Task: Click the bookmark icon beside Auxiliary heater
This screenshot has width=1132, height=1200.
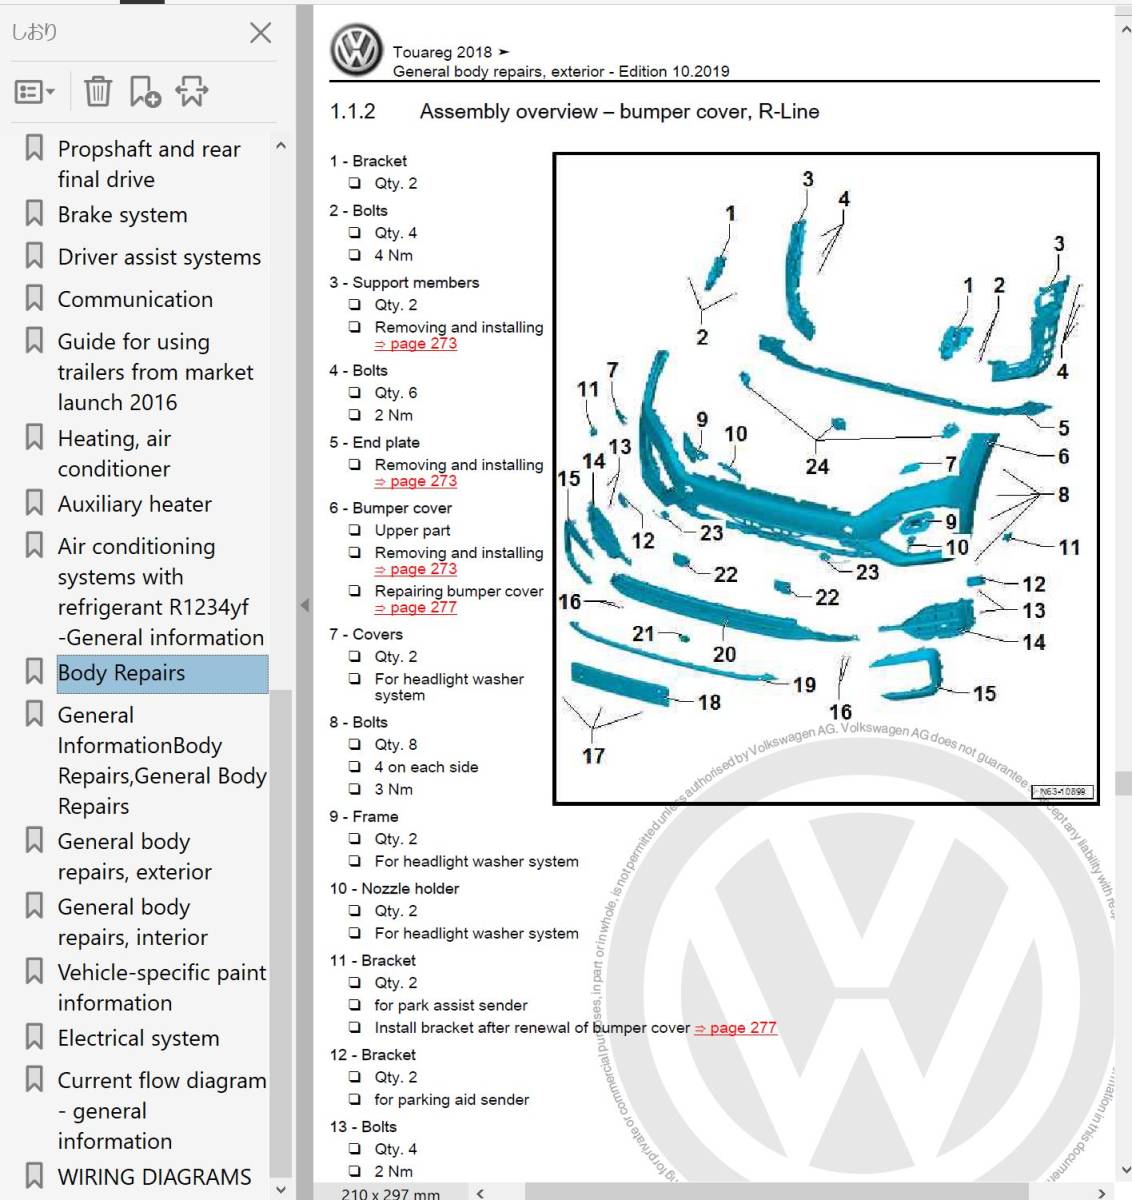Action: [34, 503]
